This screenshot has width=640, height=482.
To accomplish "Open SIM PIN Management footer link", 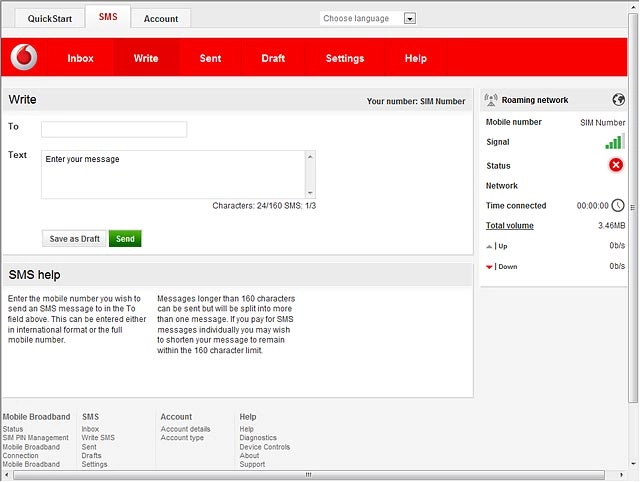I will pyautogui.click(x=36, y=438).
